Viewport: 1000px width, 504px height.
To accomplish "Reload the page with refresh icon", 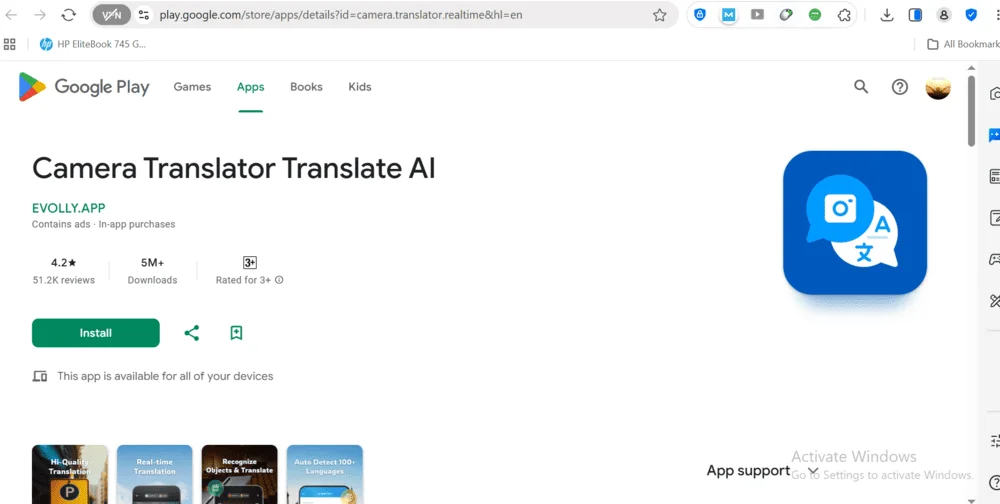I will click(69, 15).
